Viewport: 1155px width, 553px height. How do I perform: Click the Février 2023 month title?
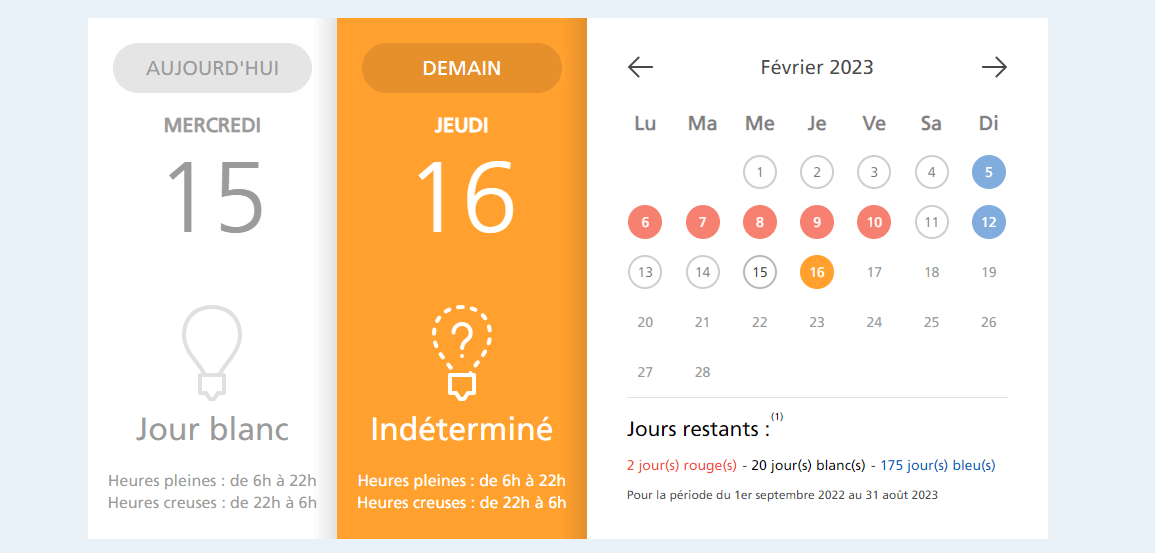[x=817, y=67]
